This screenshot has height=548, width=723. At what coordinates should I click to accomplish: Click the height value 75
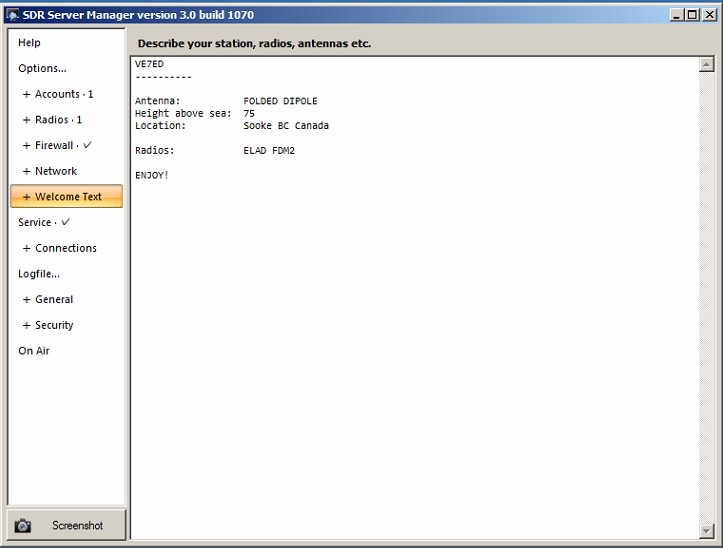tap(249, 113)
